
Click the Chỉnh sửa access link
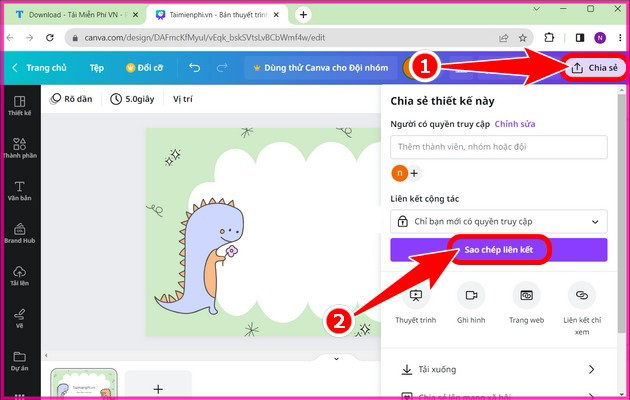515,124
